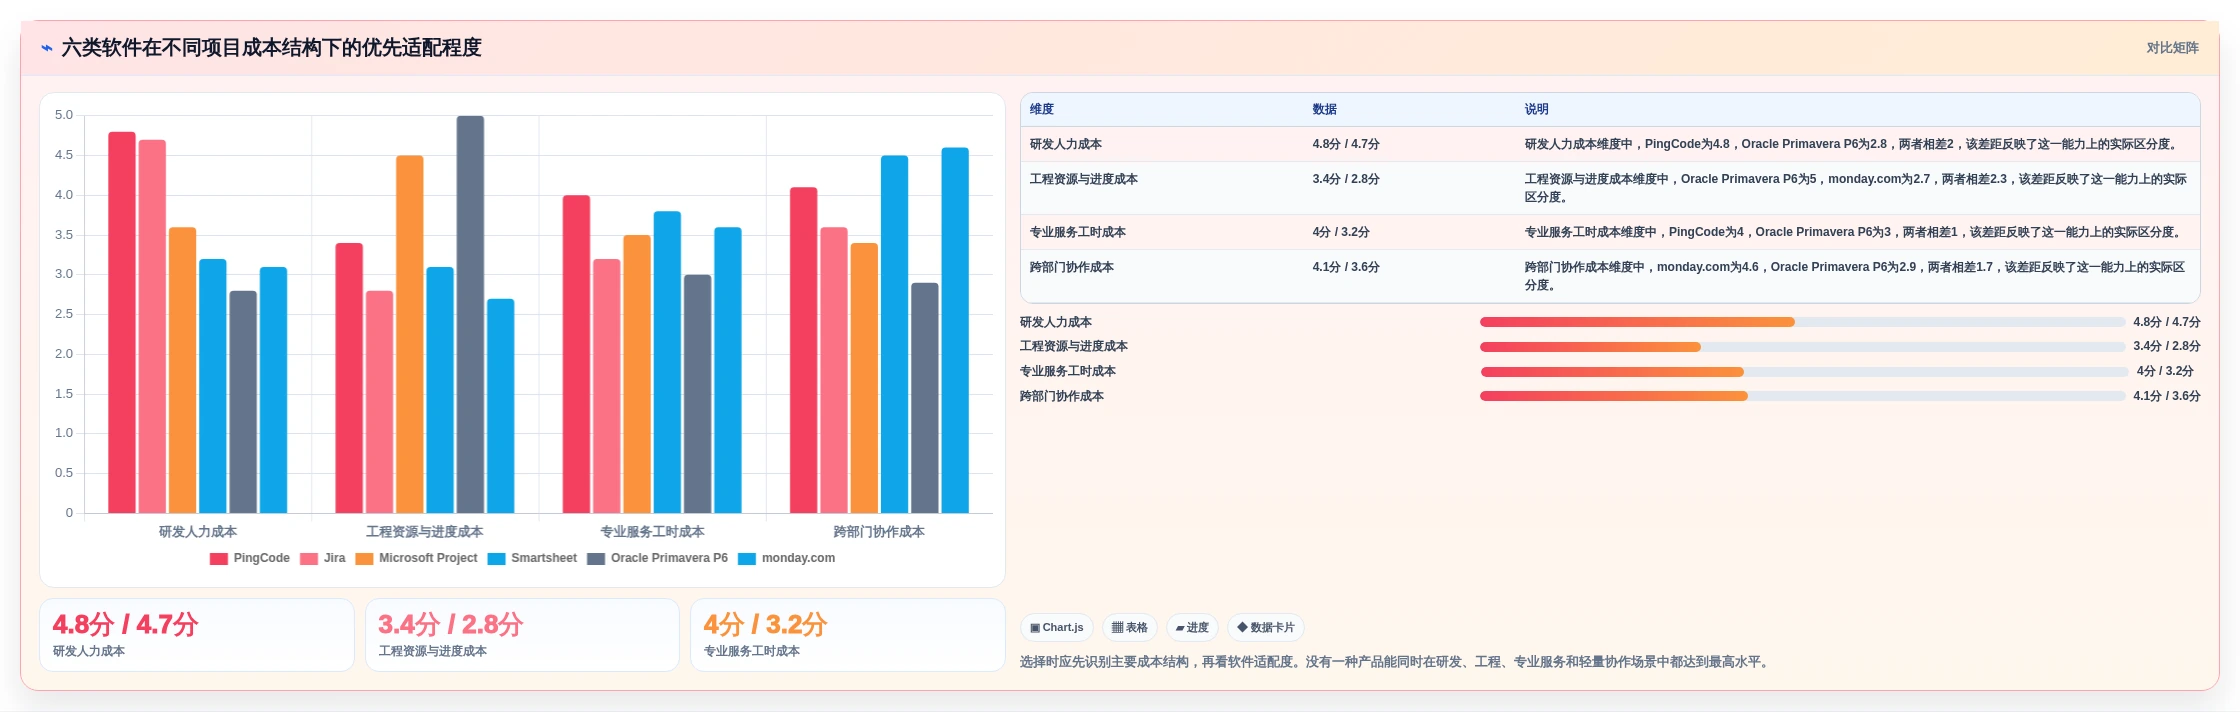Click the blue icon beside the card title

tap(46, 48)
